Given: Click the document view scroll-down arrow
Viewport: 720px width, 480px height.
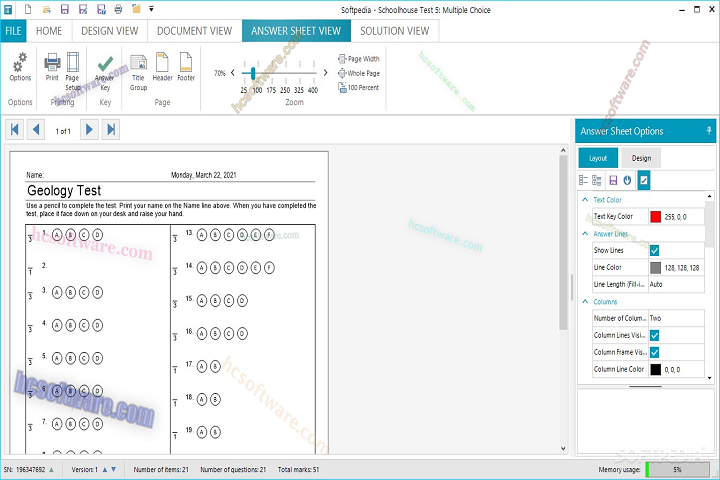Looking at the screenshot, I should (x=563, y=449).
